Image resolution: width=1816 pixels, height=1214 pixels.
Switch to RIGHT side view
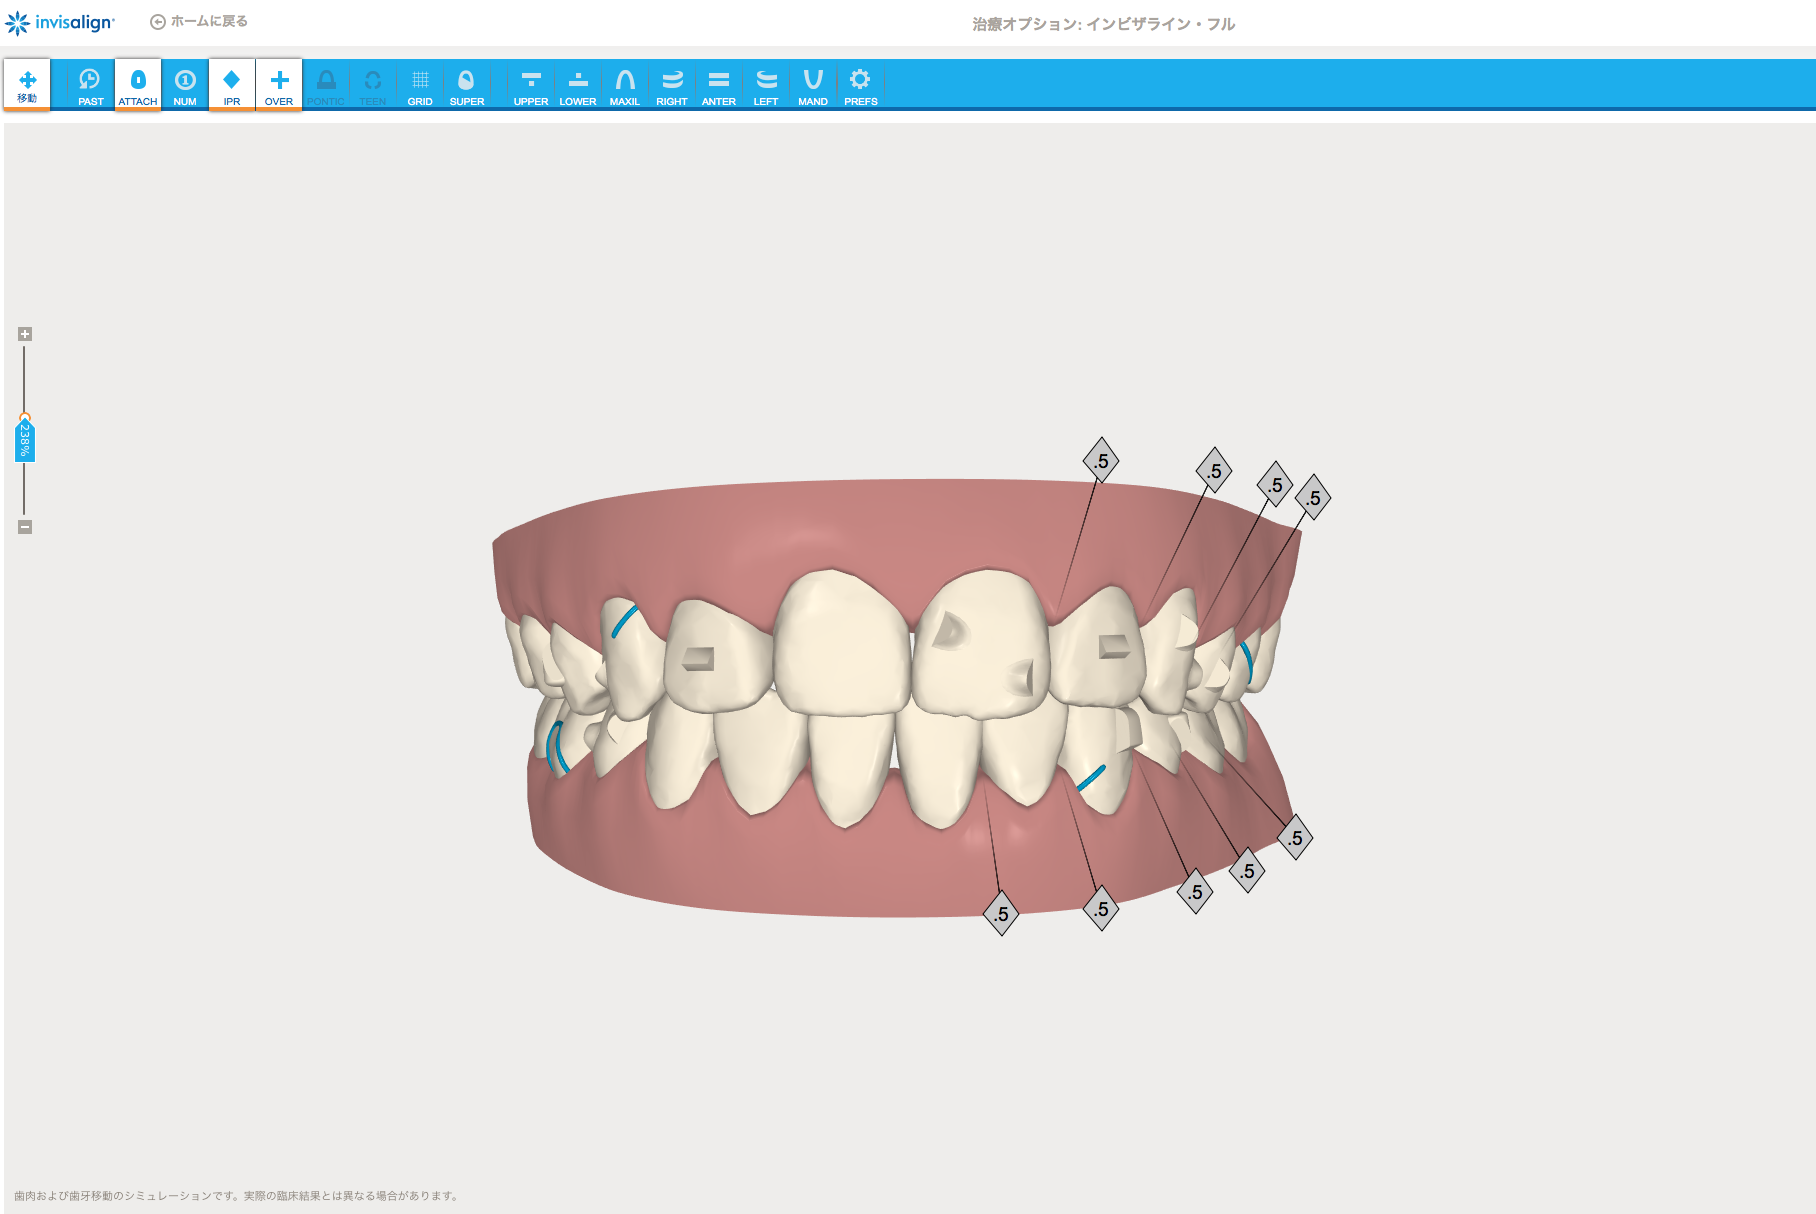coord(672,85)
